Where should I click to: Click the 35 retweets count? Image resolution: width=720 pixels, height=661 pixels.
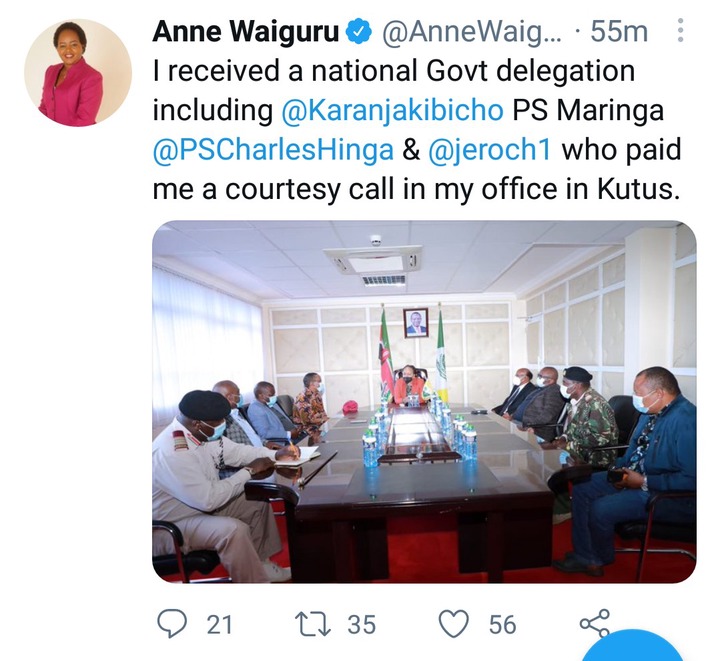click(361, 625)
